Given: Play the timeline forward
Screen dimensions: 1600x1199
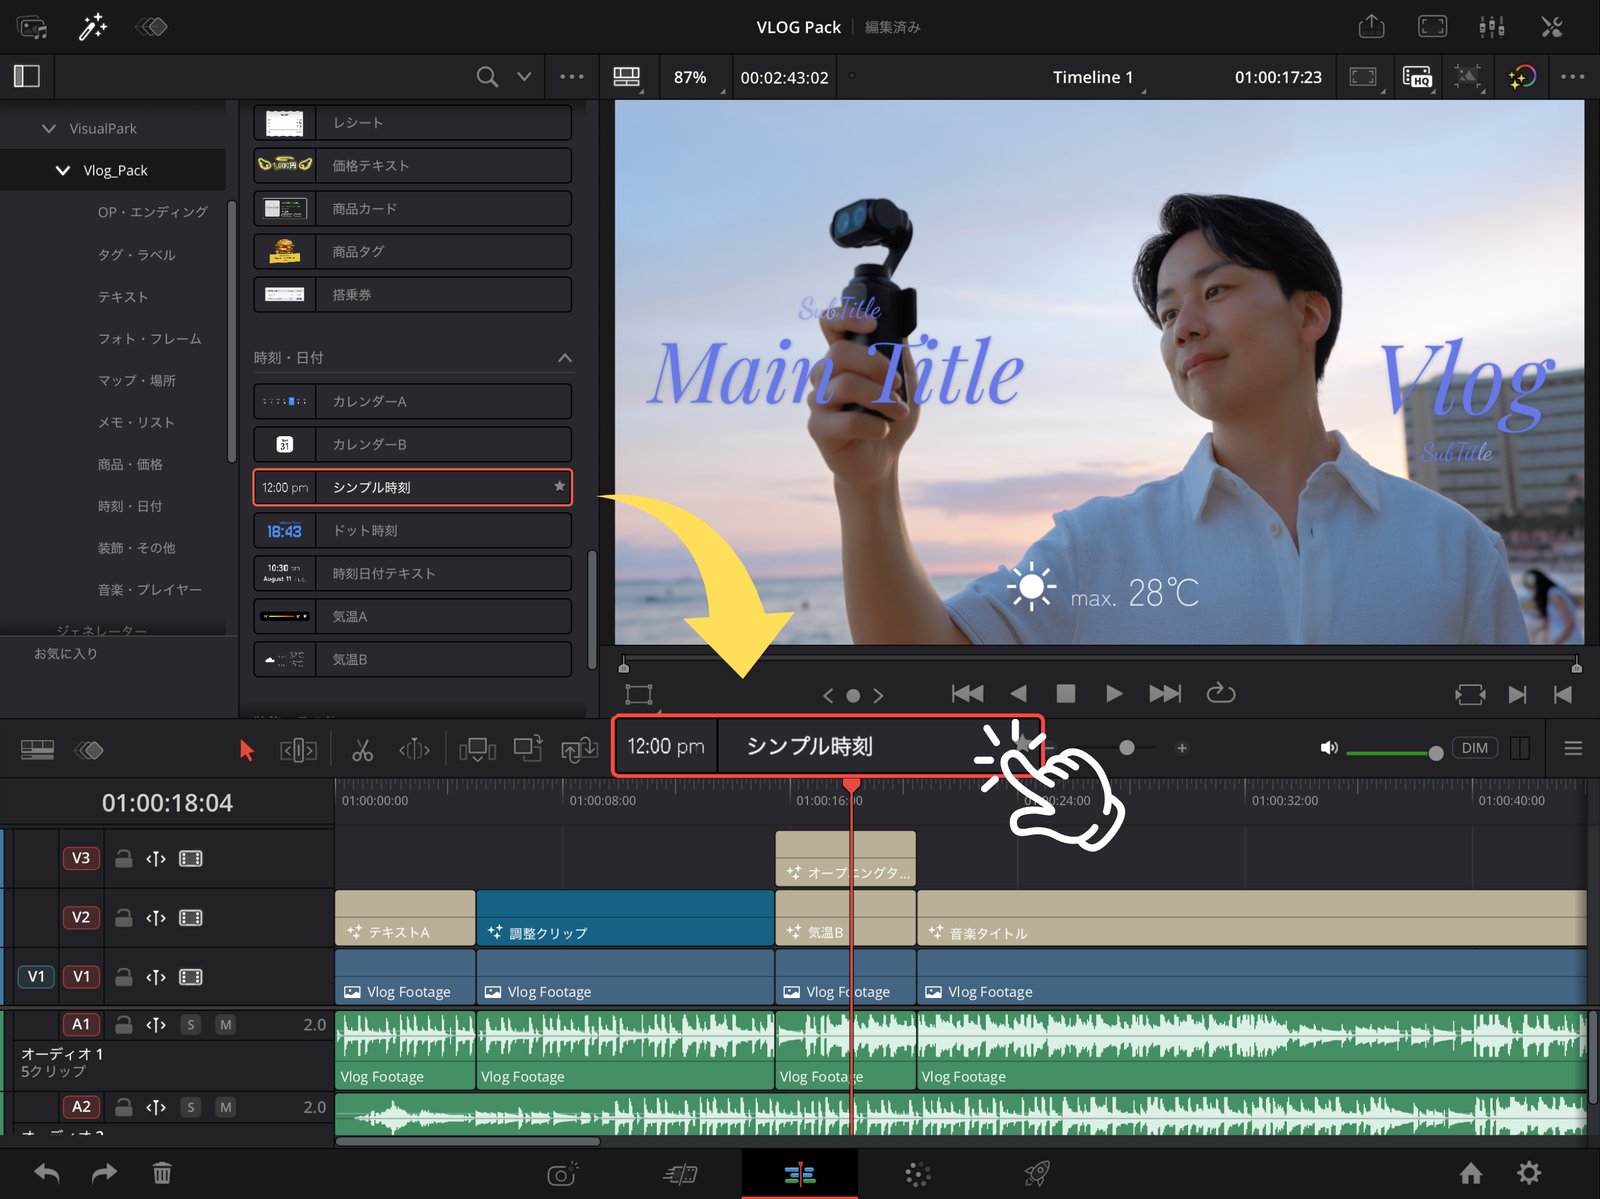Looking at the screenshot, I should click(x=1114, y=693).
